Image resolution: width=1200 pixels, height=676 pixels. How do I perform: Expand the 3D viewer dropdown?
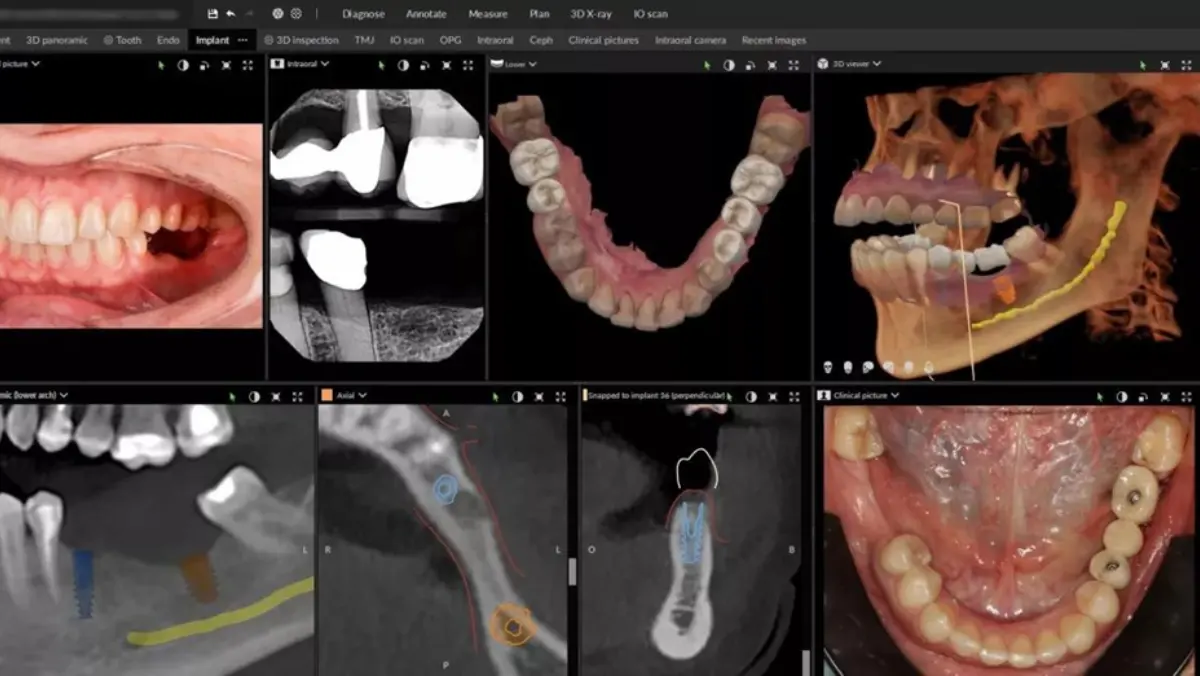click(877, 64)
